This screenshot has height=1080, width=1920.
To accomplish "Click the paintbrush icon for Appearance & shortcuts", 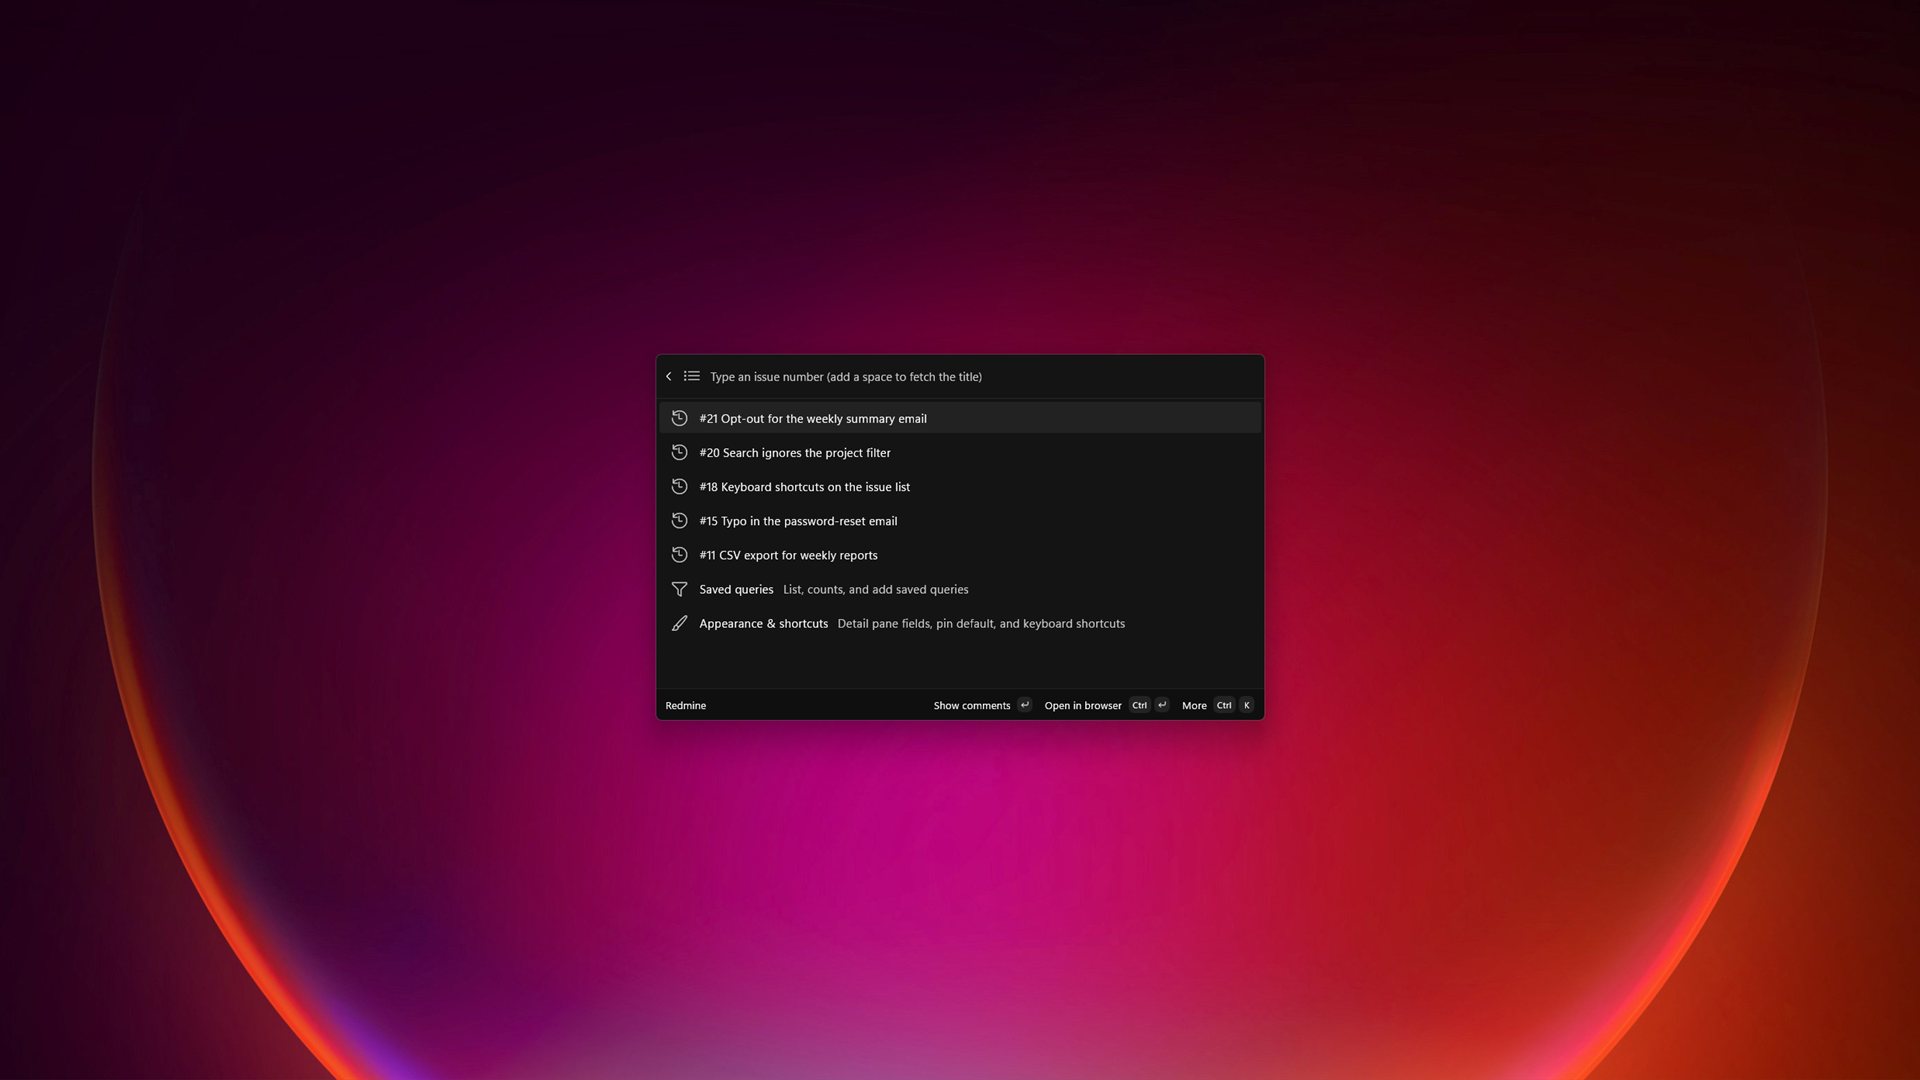I will point(679,623).
